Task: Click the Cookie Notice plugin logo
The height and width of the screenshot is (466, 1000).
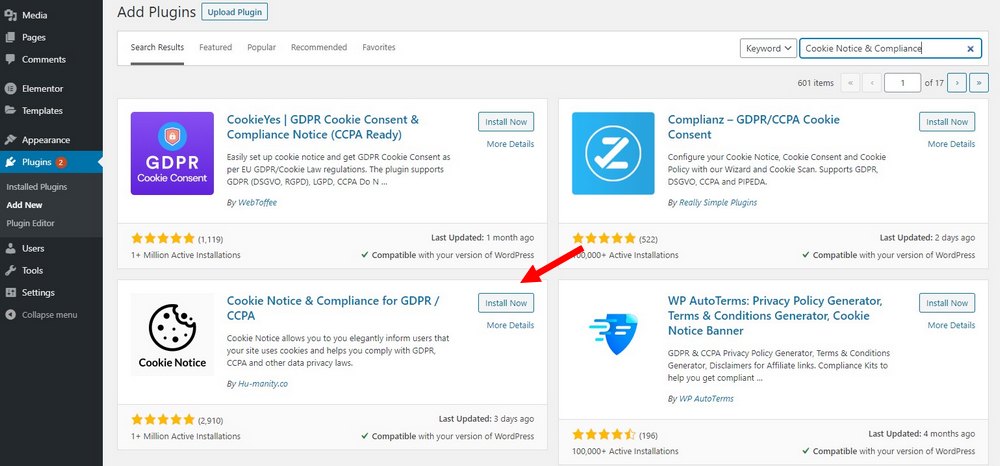Action: (x=172, y=335)
